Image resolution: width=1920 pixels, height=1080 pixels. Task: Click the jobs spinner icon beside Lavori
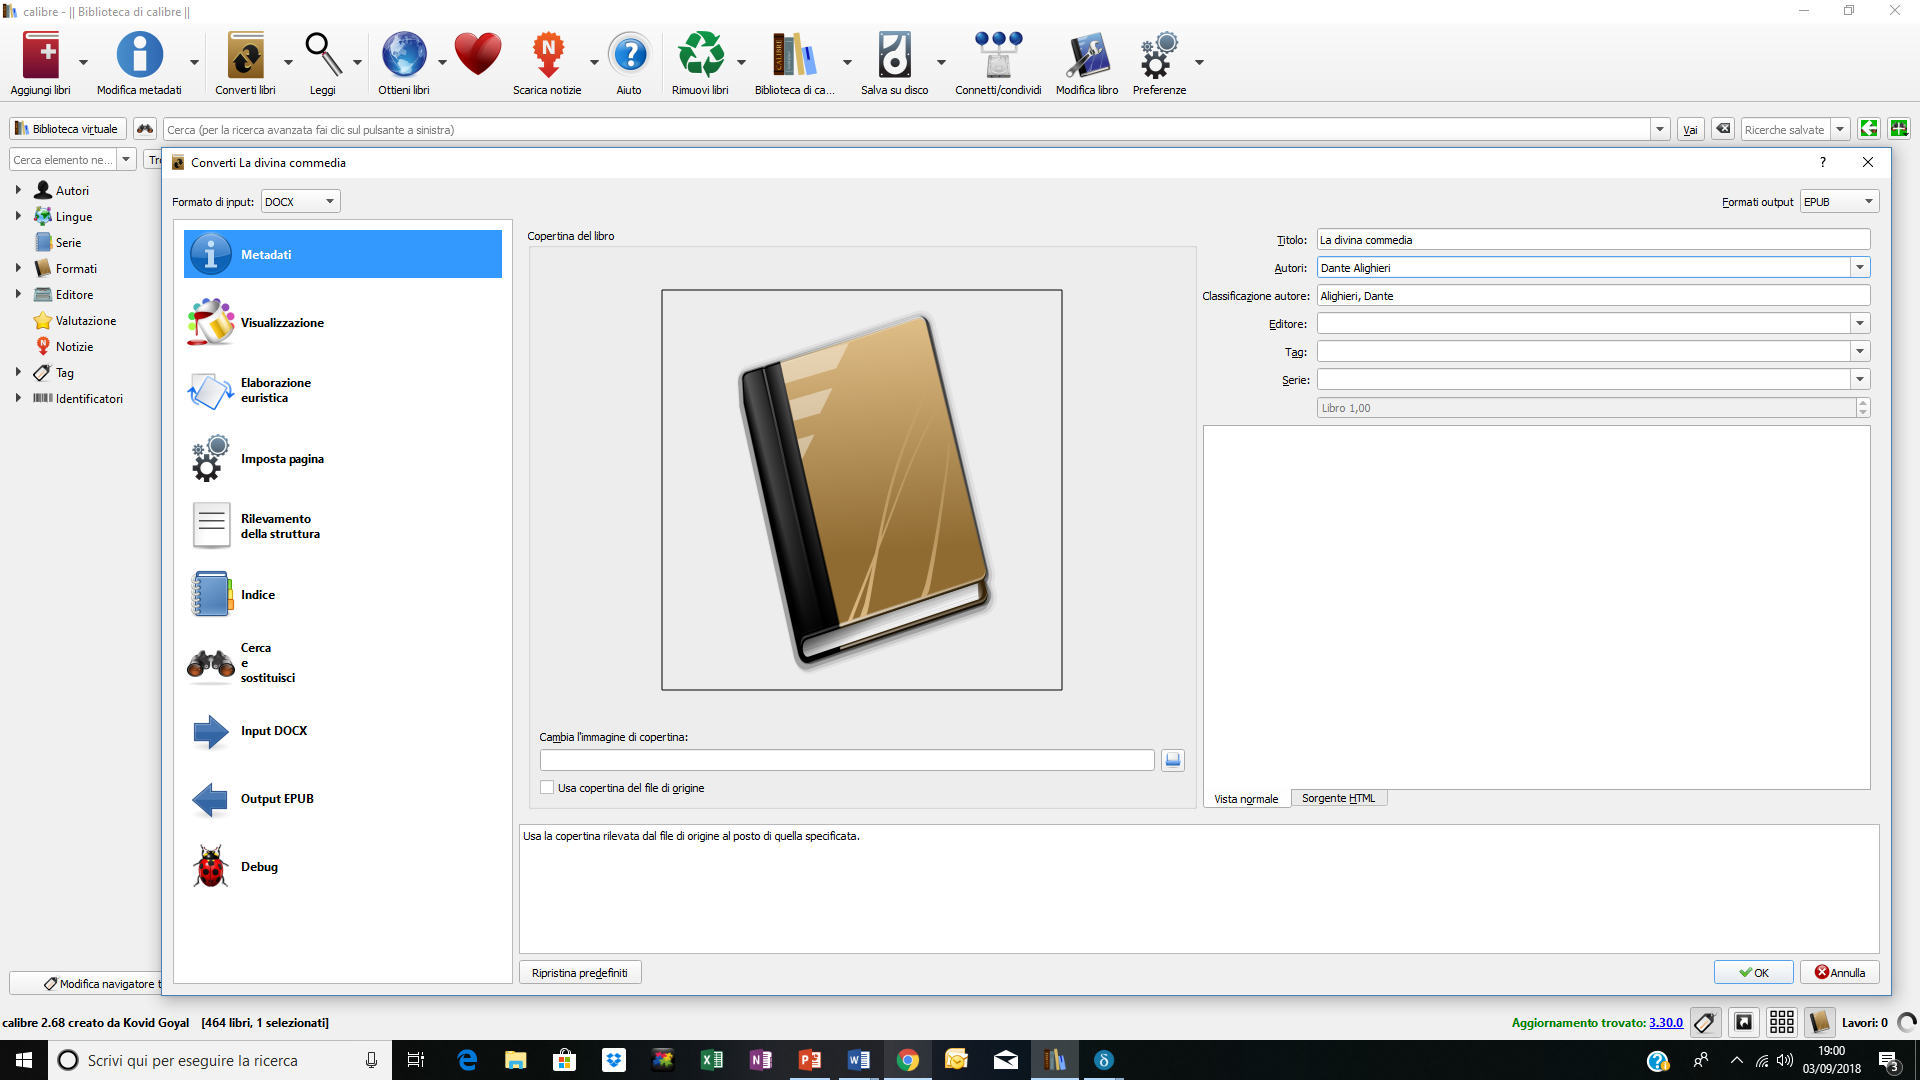1906,1022
